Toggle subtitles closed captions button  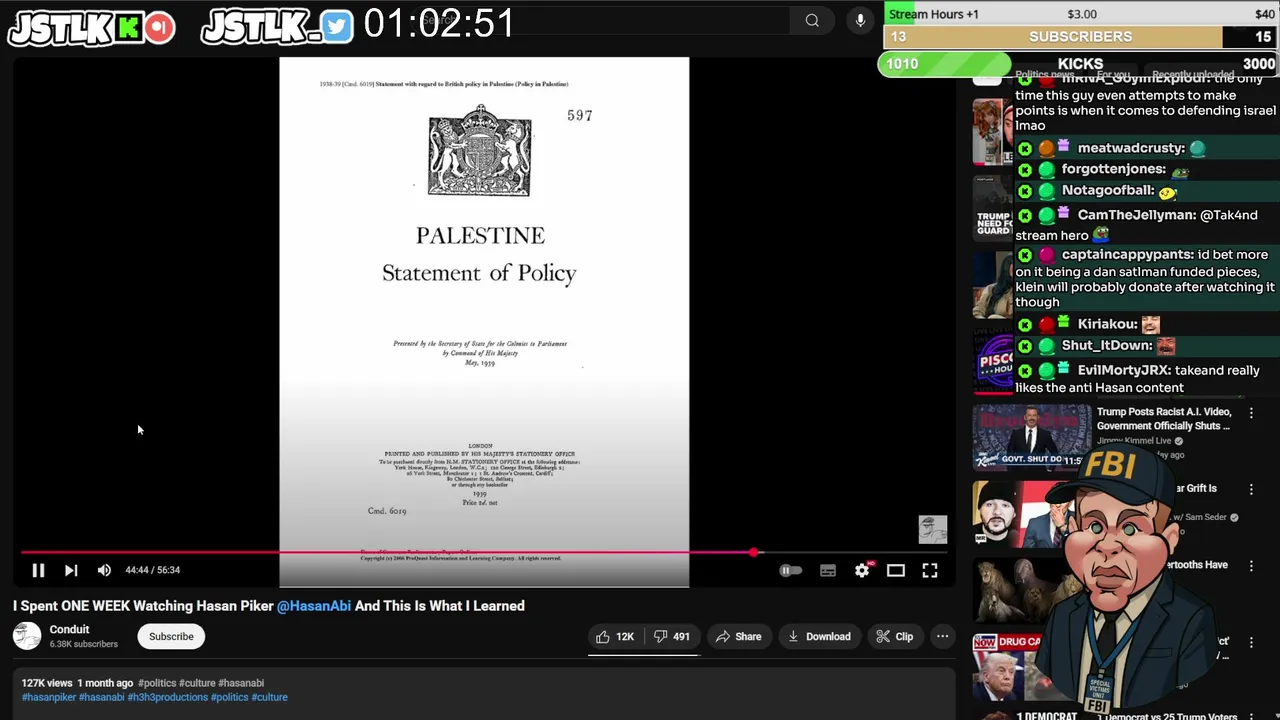click(828, 570)
